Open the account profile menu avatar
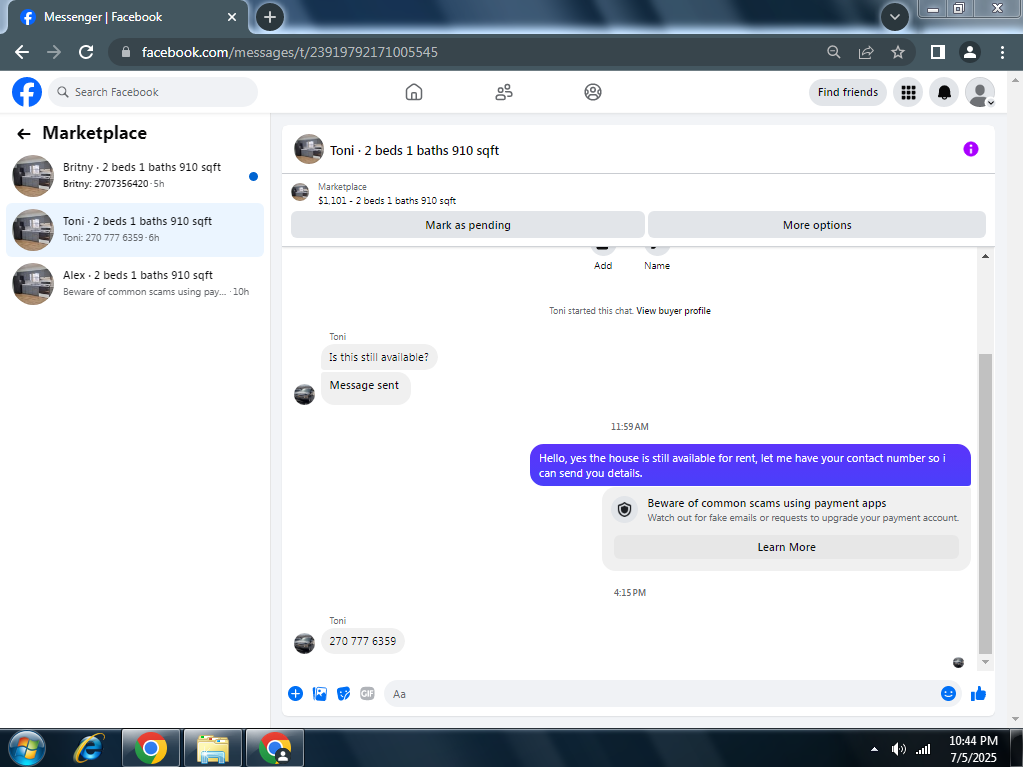Viewport: 1023px width, 767px height. [979, 92]
